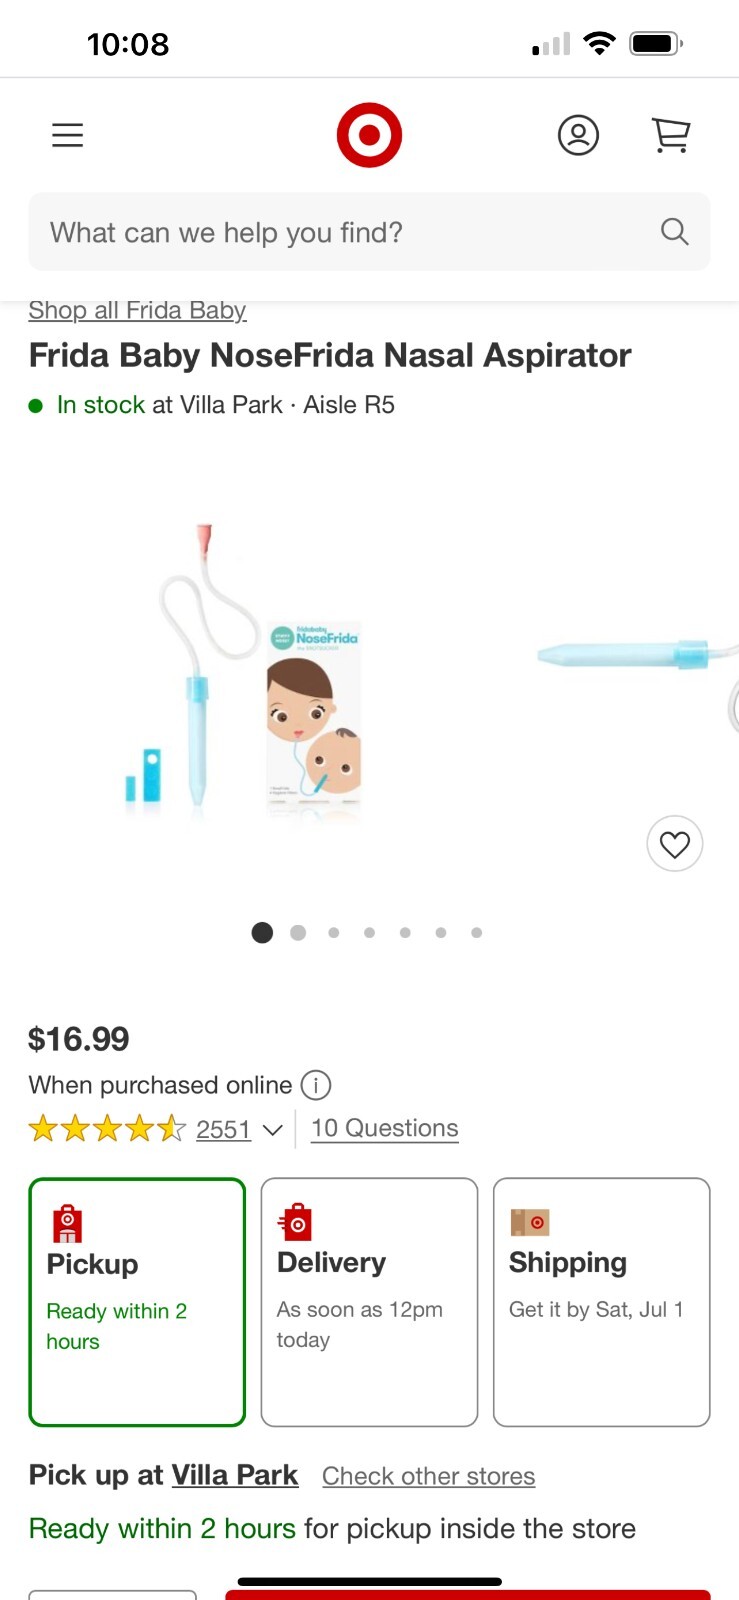Open the Shop all Frida Baby link
Viewport: 739px width, 1600px height.
click(137, 311)
